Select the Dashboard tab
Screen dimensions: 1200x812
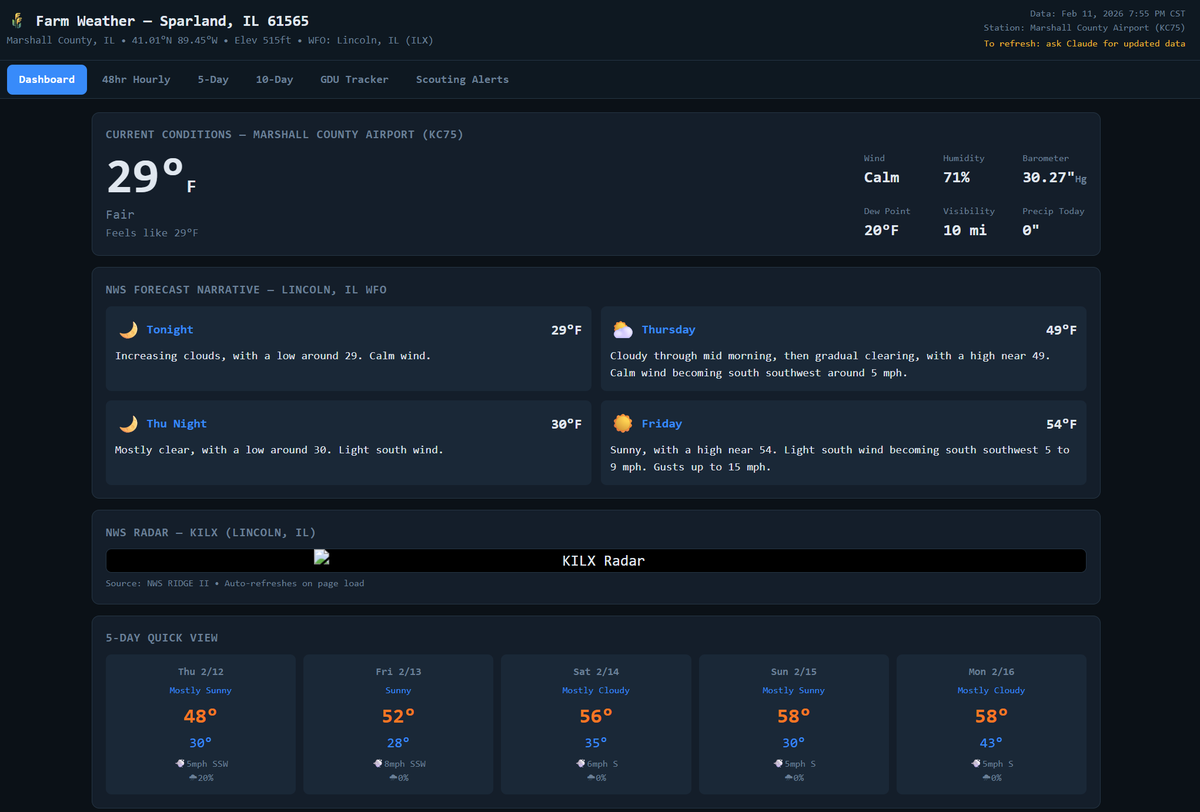[x=47, y=79]
